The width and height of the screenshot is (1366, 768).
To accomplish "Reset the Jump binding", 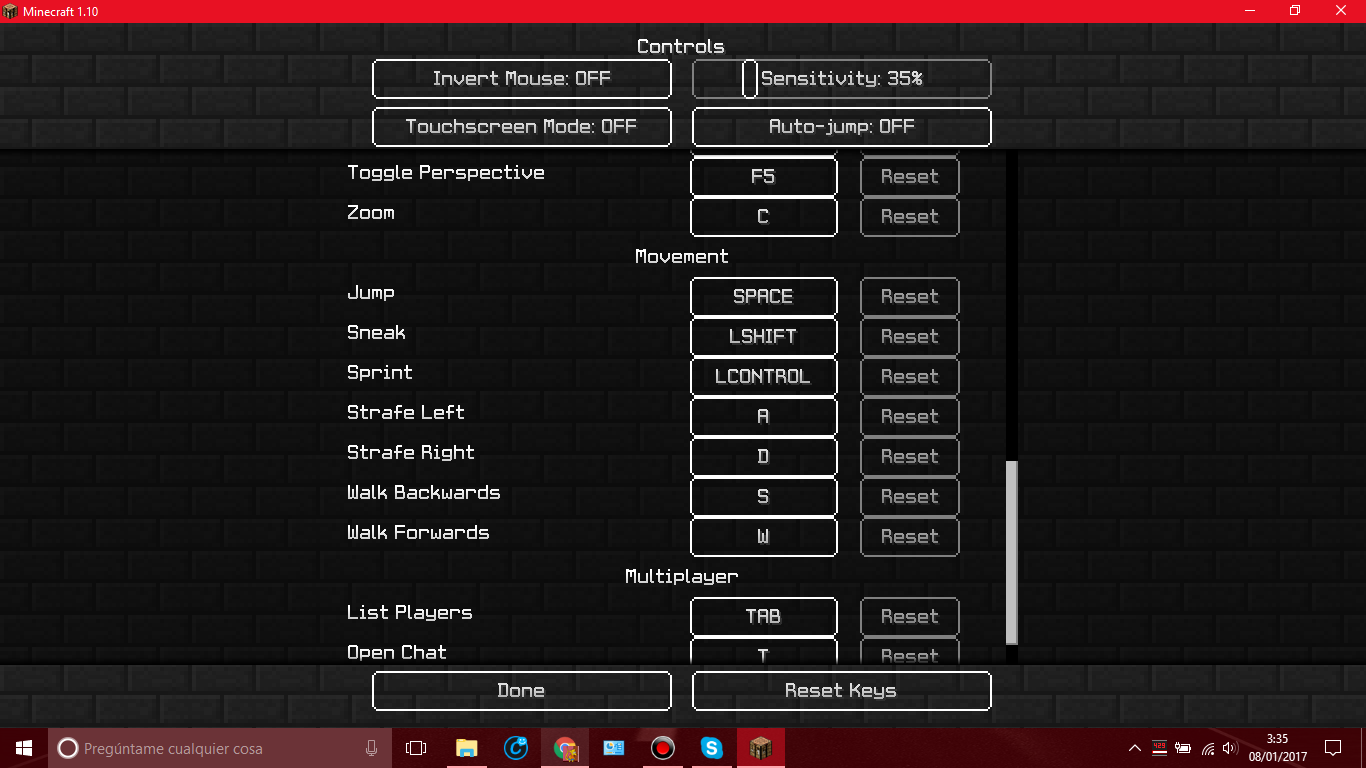I will [x=909, y=297].
